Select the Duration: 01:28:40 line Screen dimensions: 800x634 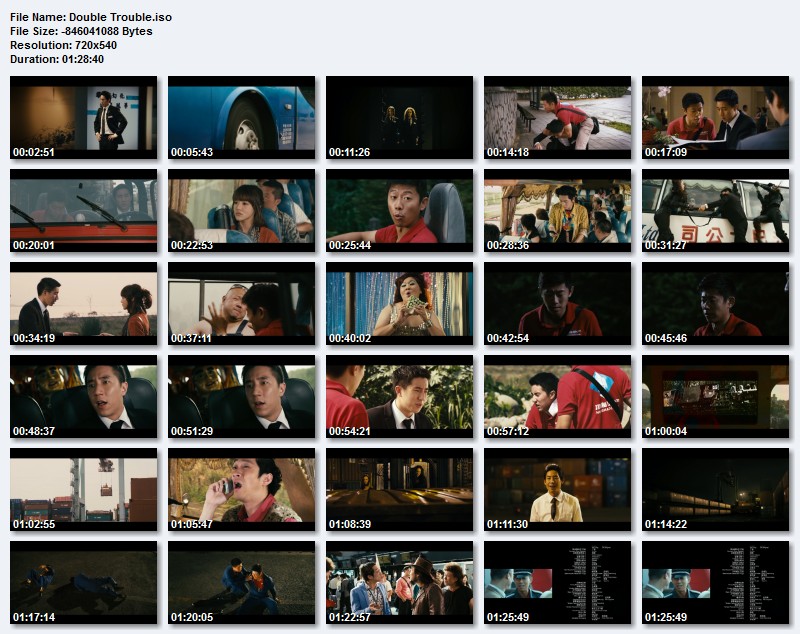57,59
